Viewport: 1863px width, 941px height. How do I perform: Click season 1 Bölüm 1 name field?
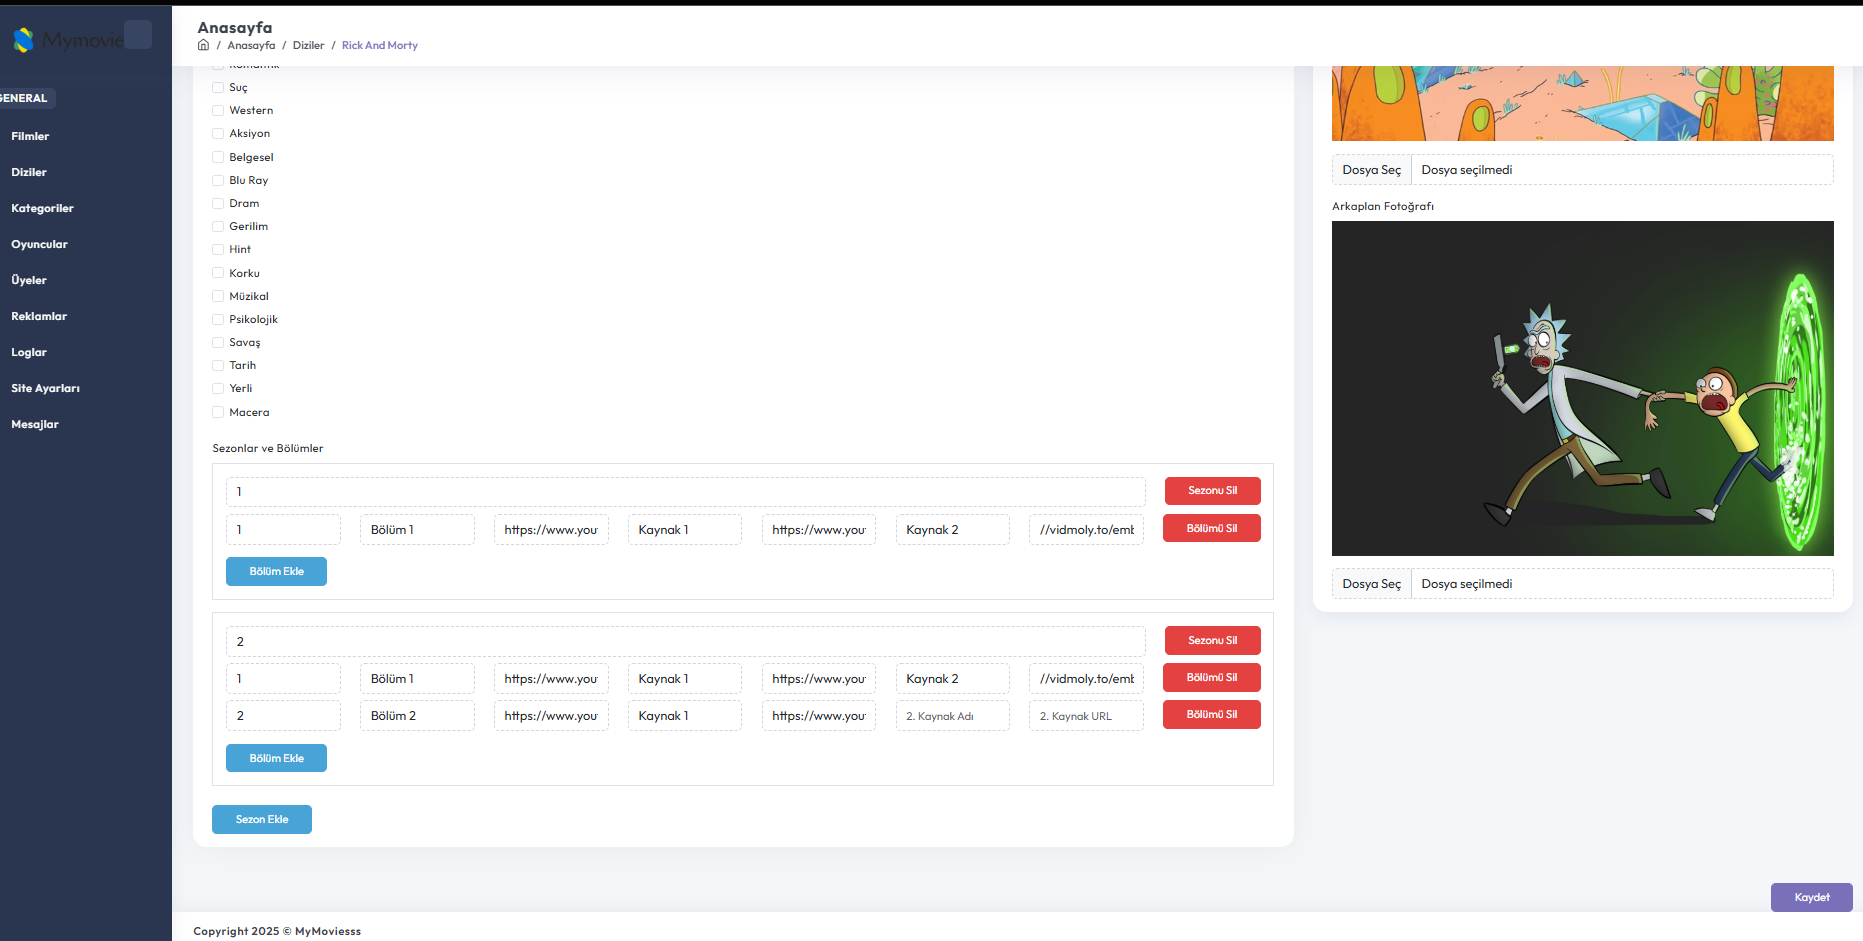[417, 529]
